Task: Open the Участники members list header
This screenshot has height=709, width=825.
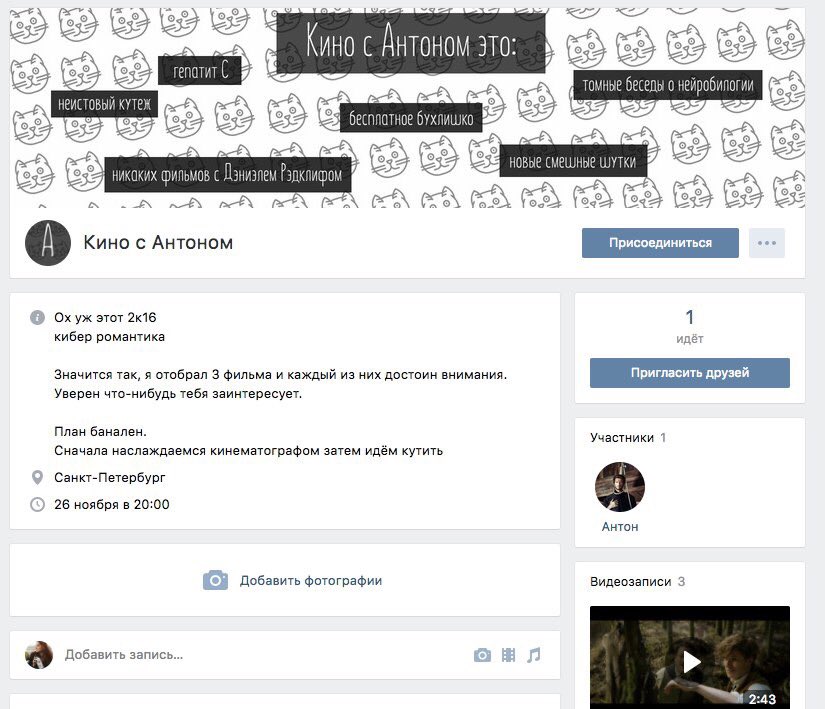Action: [621, 437]
